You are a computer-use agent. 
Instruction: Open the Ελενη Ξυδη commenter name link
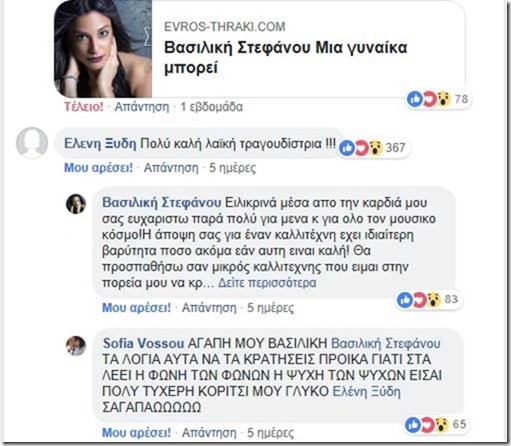tap(100, 144)
